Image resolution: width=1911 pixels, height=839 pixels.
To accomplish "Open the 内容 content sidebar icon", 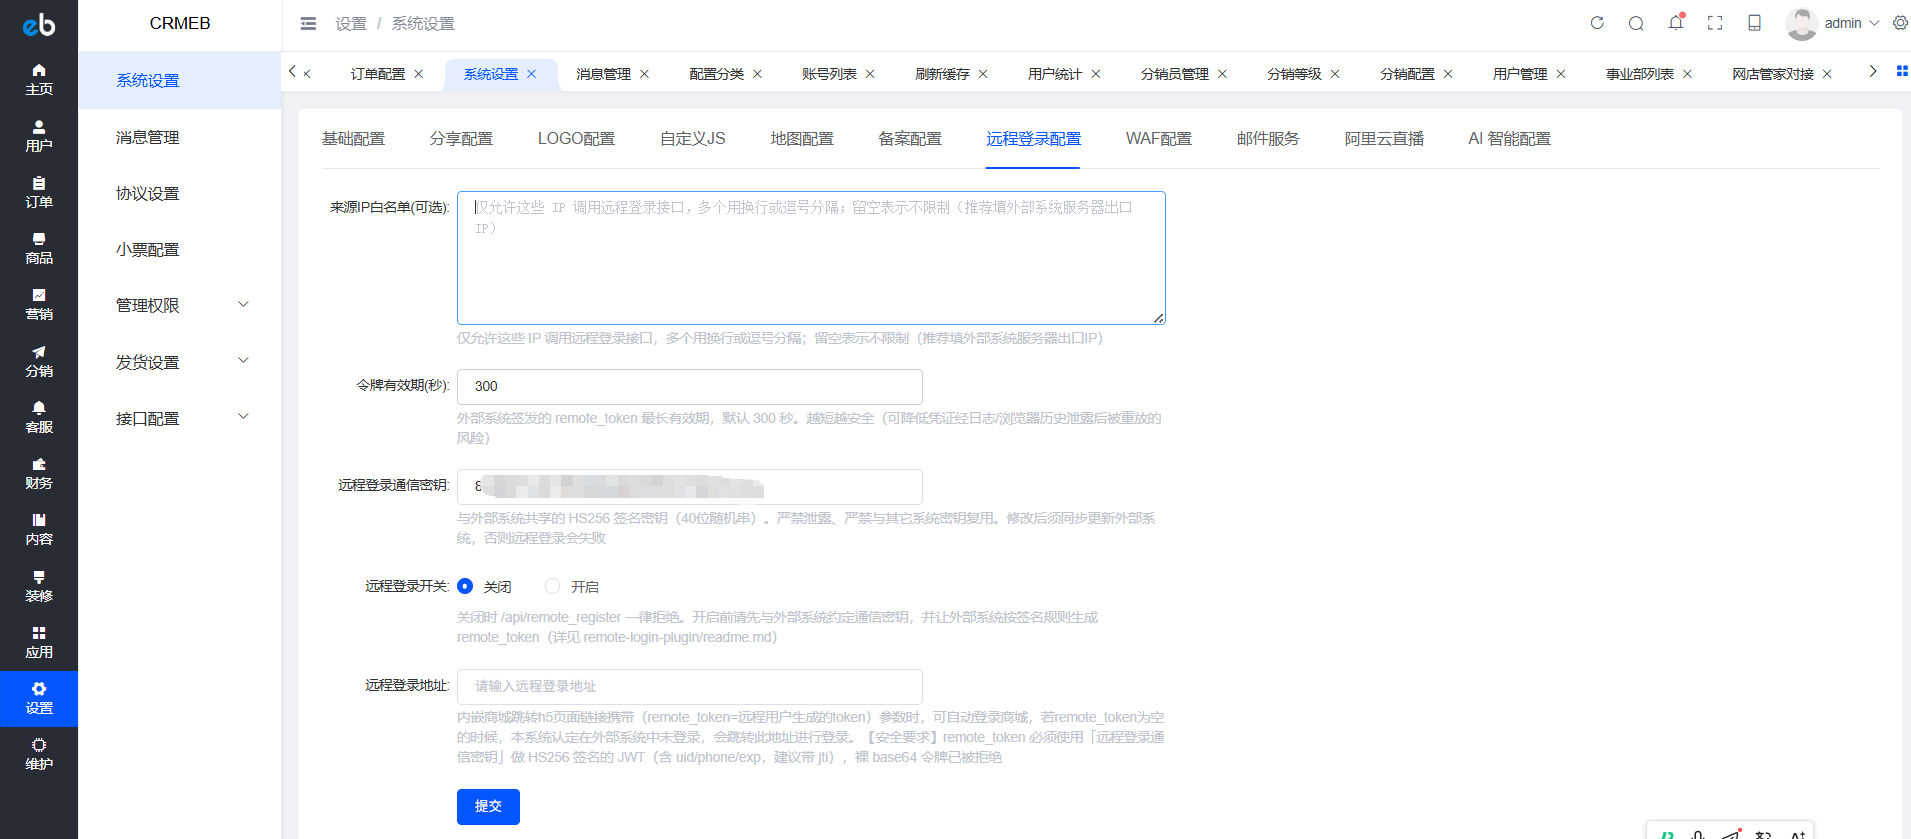I will (x=39, y=529).
